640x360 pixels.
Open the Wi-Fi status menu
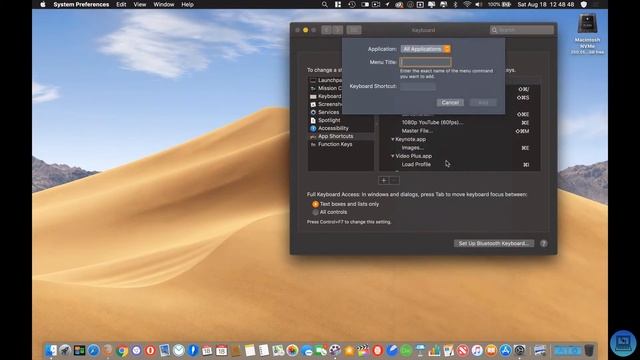[x=467, y=4]
